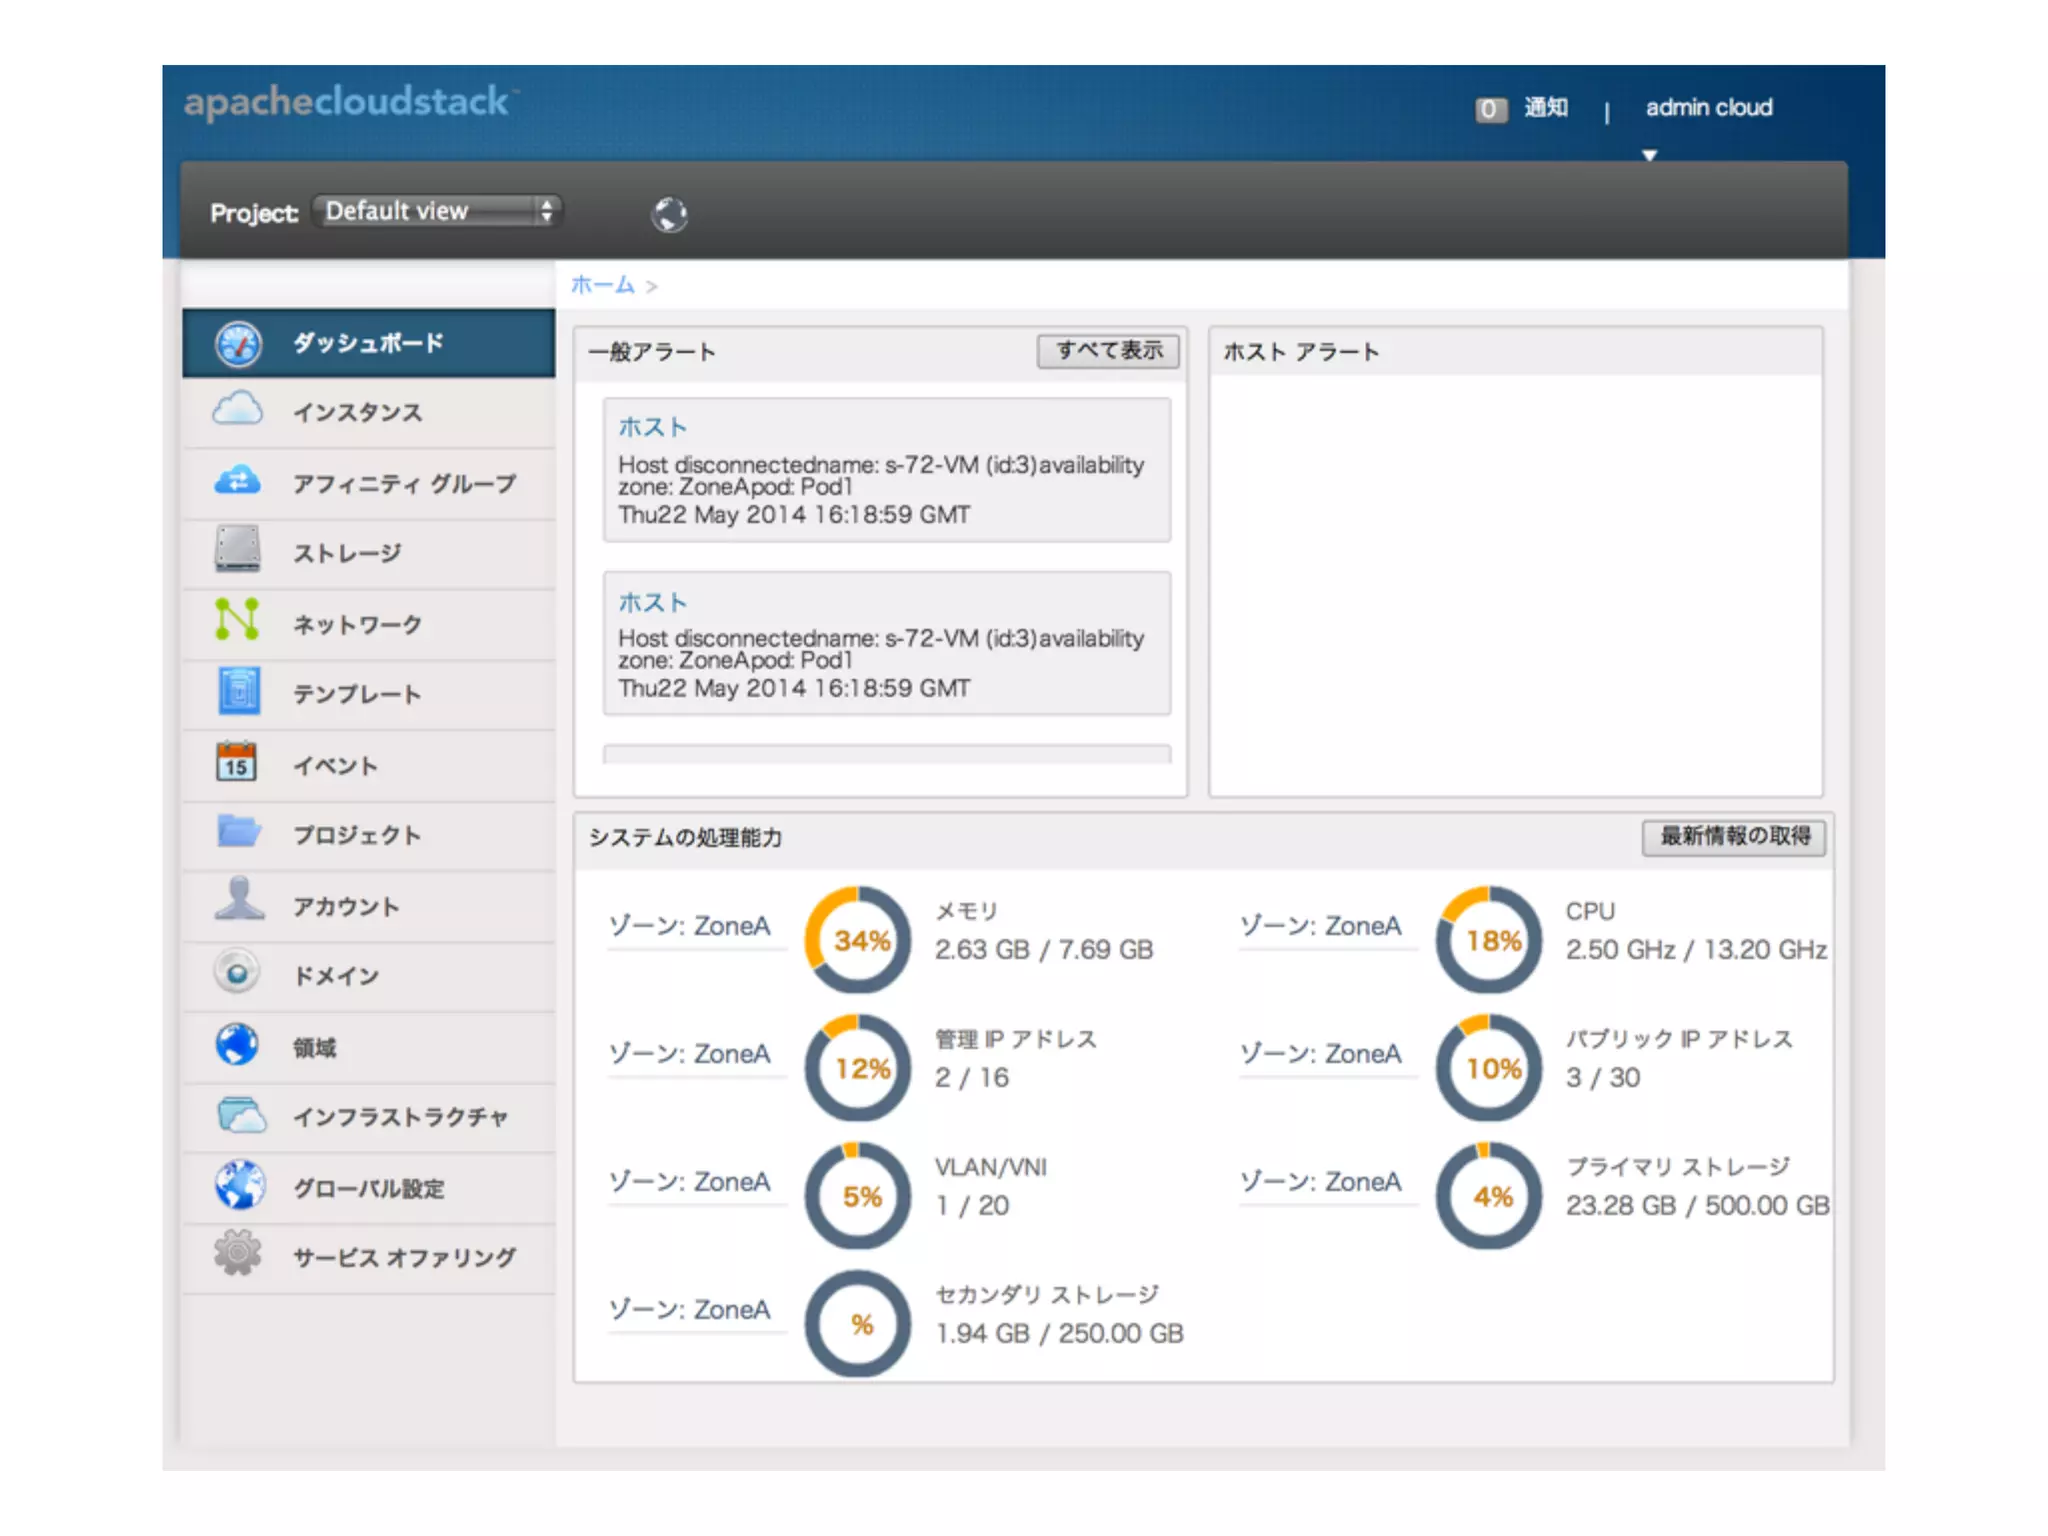Click the first ホスト alert title
This screenshot has width=2048, height=1536.
tap(652, 427)
